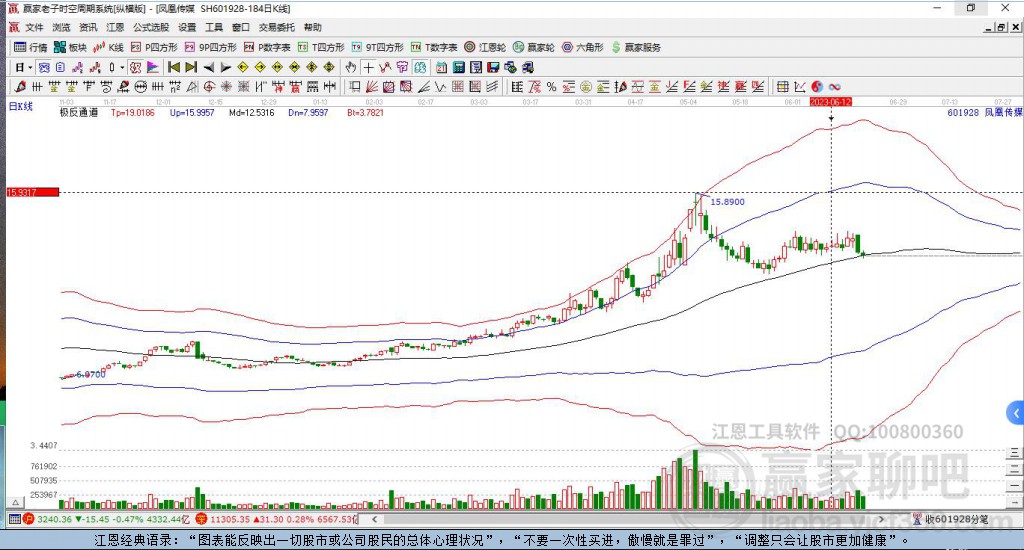
Task: Expand the dropdown beside the 0 icon
Action: (x=122, y=67)
